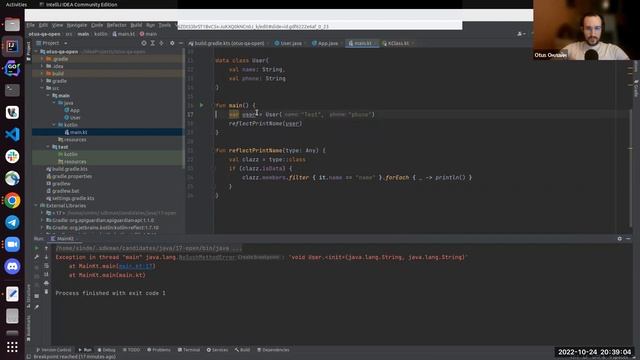Switch to the User.java editor tab
Screen dimensions: 640x360
(x=288, y=43)
